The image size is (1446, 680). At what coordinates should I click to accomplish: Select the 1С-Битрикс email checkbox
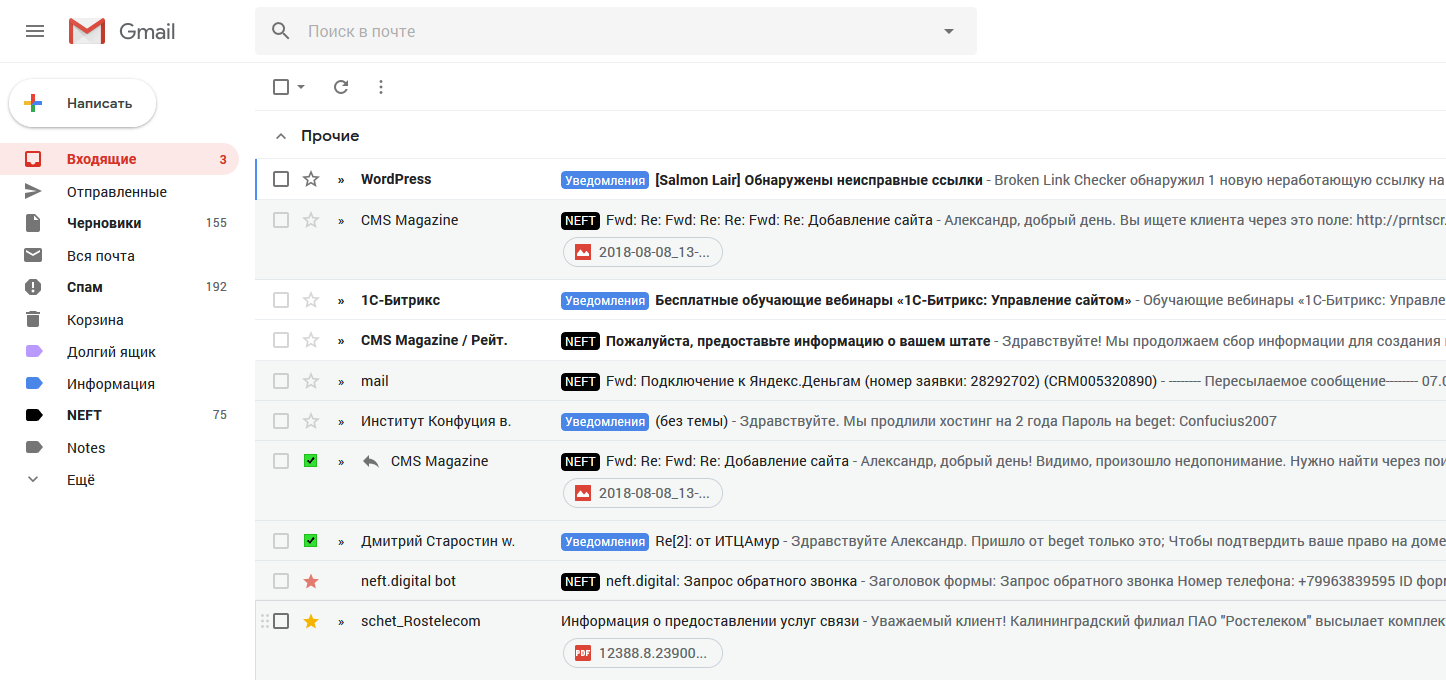point(281,300)
